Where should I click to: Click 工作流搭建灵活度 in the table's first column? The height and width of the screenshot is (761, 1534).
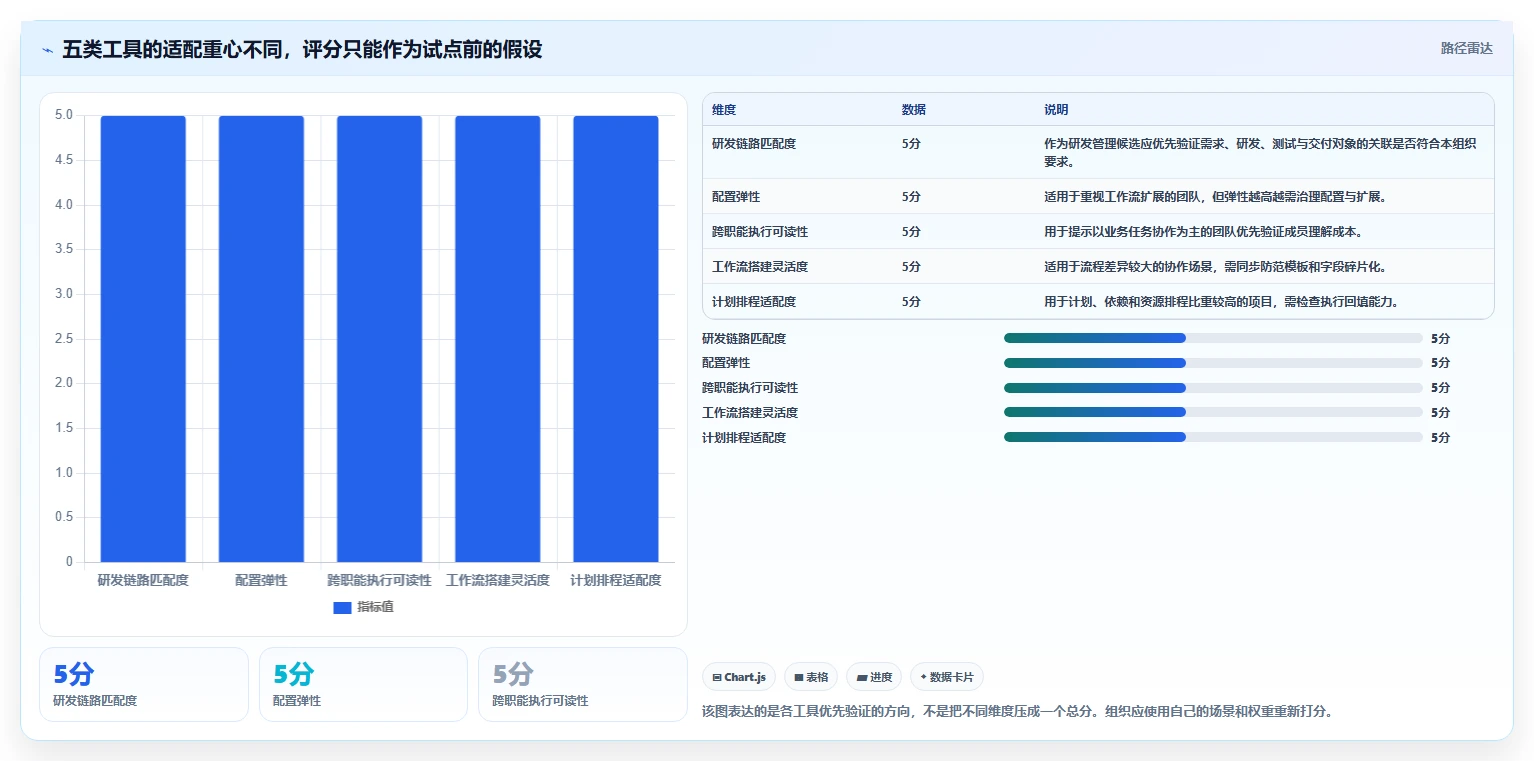(760, 267)
